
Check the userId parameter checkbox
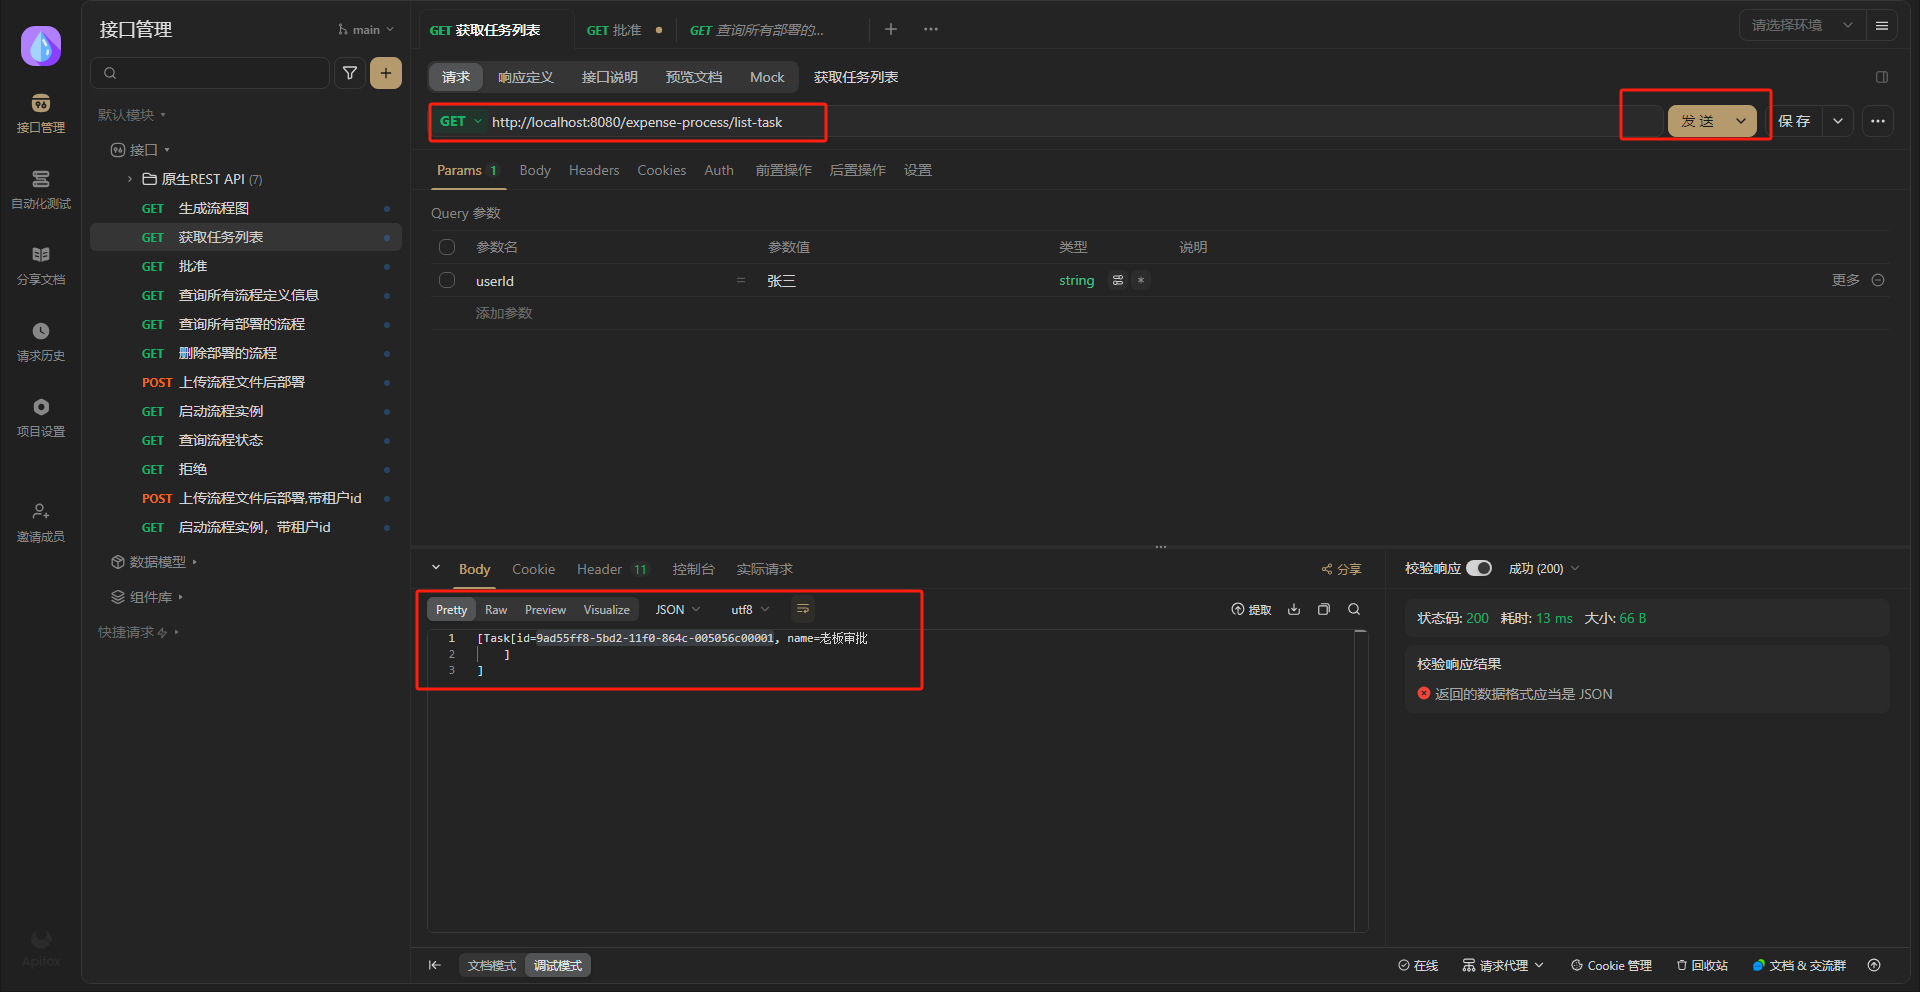[x=446, y=280]
